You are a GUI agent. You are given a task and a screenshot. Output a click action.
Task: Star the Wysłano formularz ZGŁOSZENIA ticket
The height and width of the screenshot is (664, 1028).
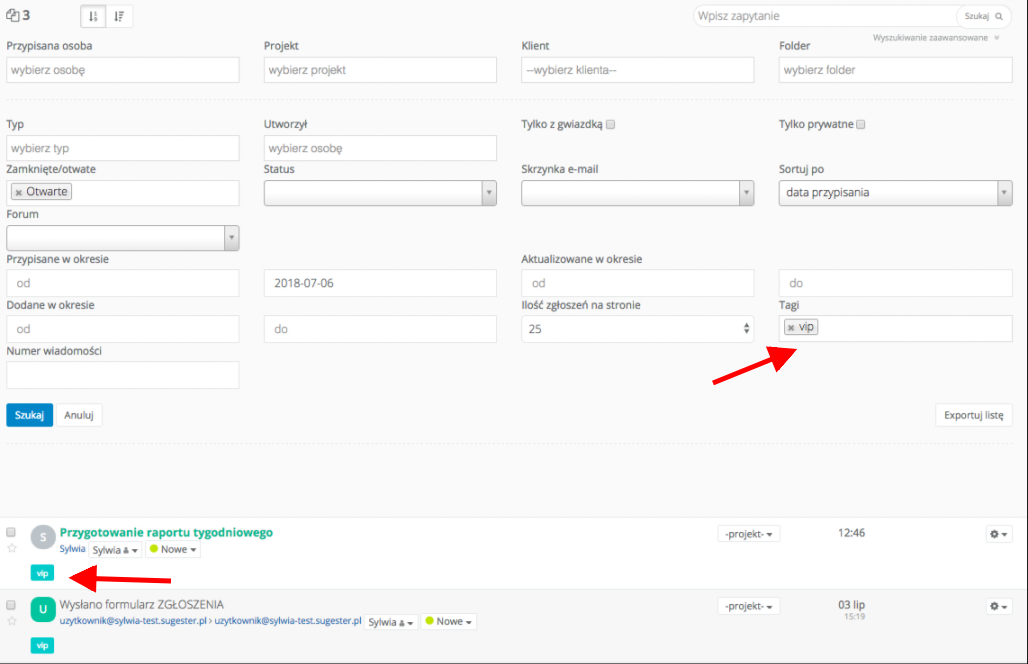[x=12, y=621]
